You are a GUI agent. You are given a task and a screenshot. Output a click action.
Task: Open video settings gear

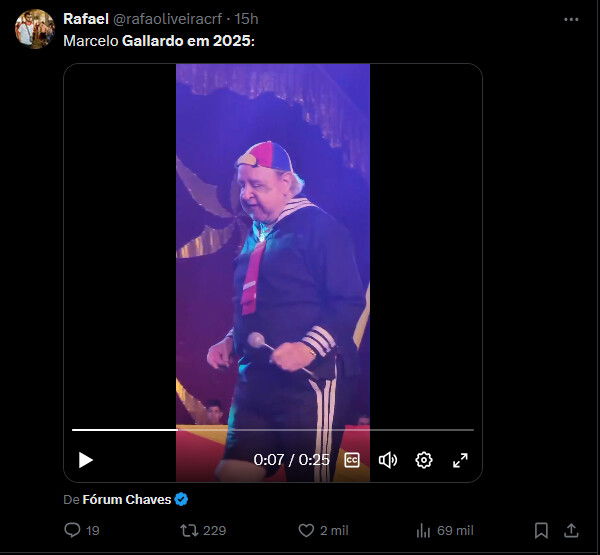click(x=424, y=460)
